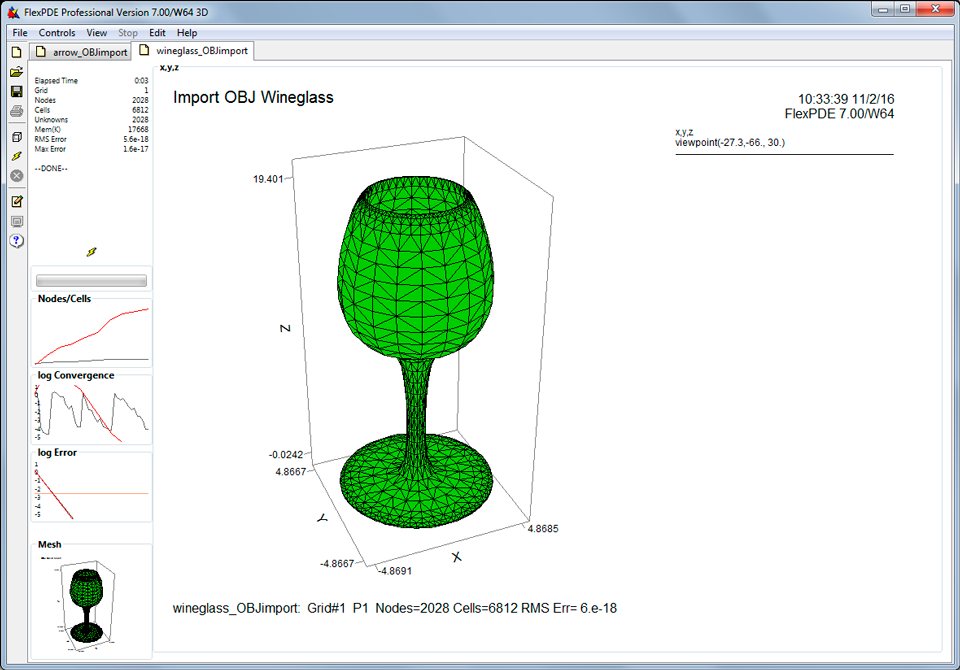This screenshot has width=960, height=670.
Task: Click the grayed Stop menu item
Action: click(x=127, y=32)
